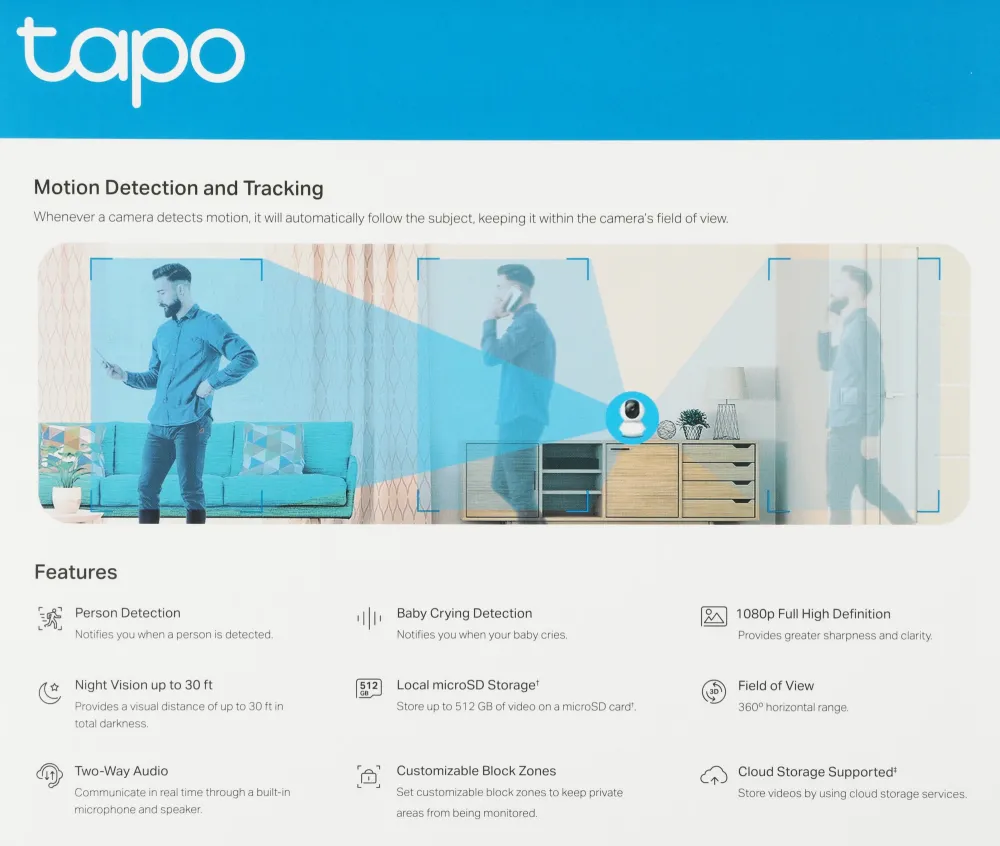
Task: Click the "Person Detection" title
Action: (x=128, y=613)
